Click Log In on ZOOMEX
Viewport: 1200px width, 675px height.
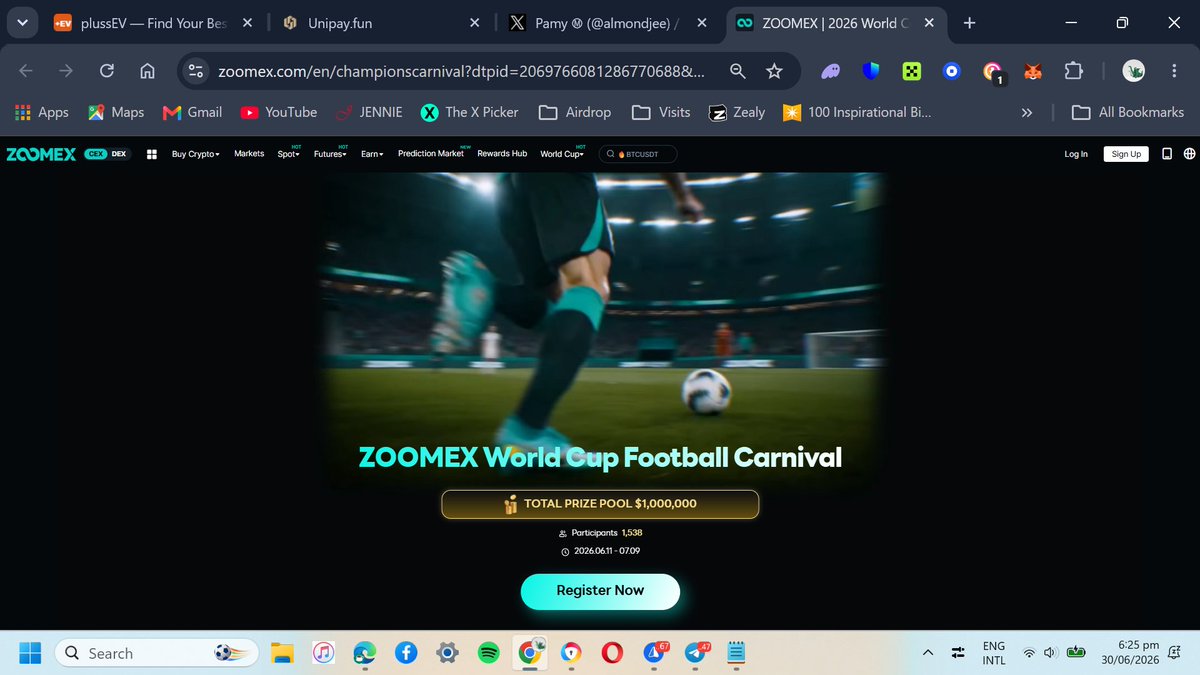click(1076, 154)
